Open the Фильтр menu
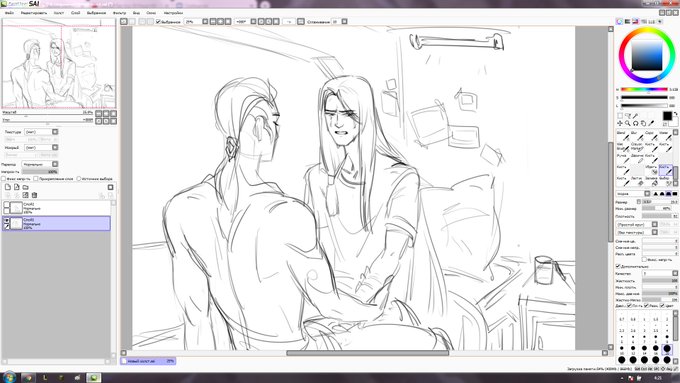 tap(119, 13)
